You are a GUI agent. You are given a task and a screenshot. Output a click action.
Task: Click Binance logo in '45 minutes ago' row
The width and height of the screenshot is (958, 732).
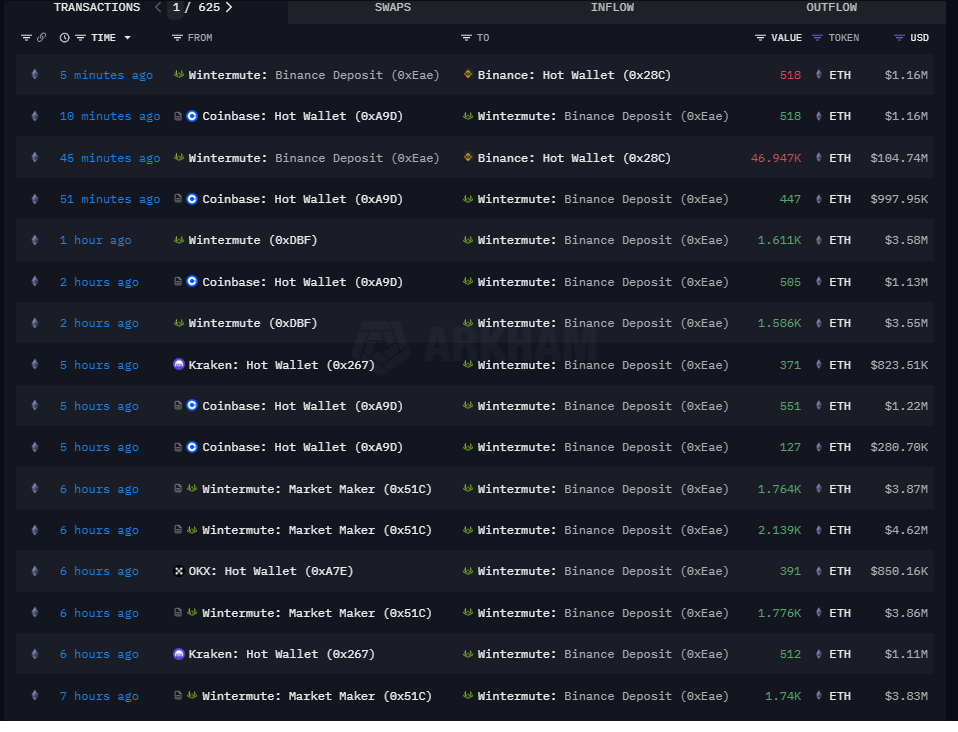click(x=468, y=158)
